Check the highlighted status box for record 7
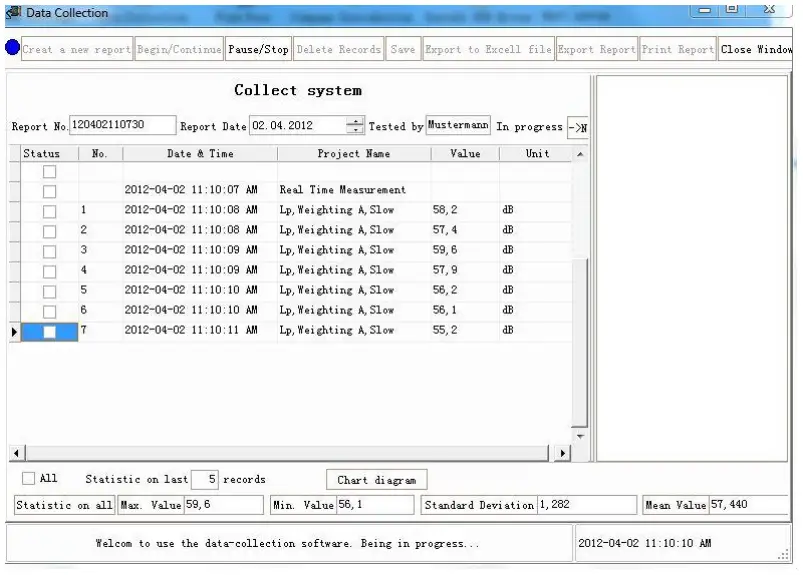803x575 pixels. coord(50,332)
